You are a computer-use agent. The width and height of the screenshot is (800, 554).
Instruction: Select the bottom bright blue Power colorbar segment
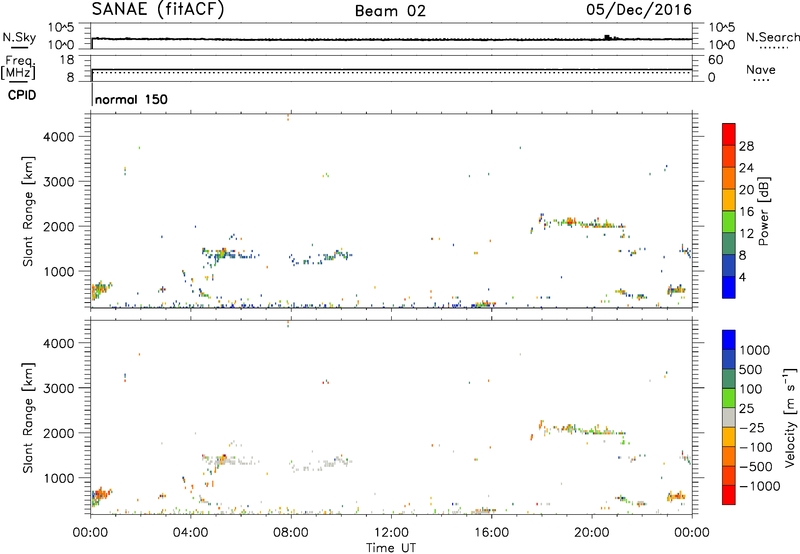(729, 287)
